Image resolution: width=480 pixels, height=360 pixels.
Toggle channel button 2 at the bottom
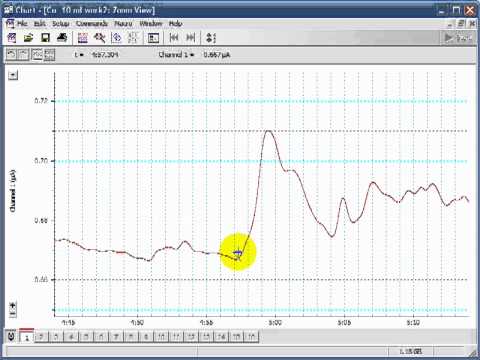point(41,337)
